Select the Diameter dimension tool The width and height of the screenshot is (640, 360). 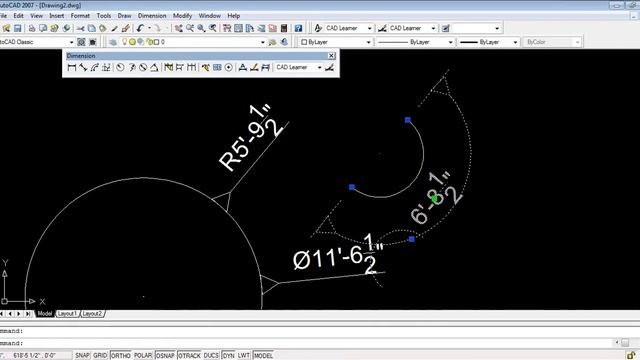pos(143,67)
